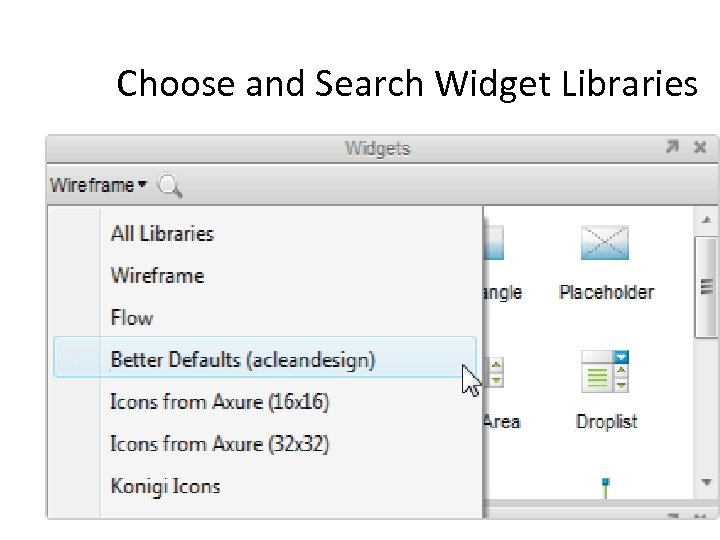The height and width of the screenshot is (540, 720).
Task: Click the scrollbar down arrow
Action: [x=707, y=483]
